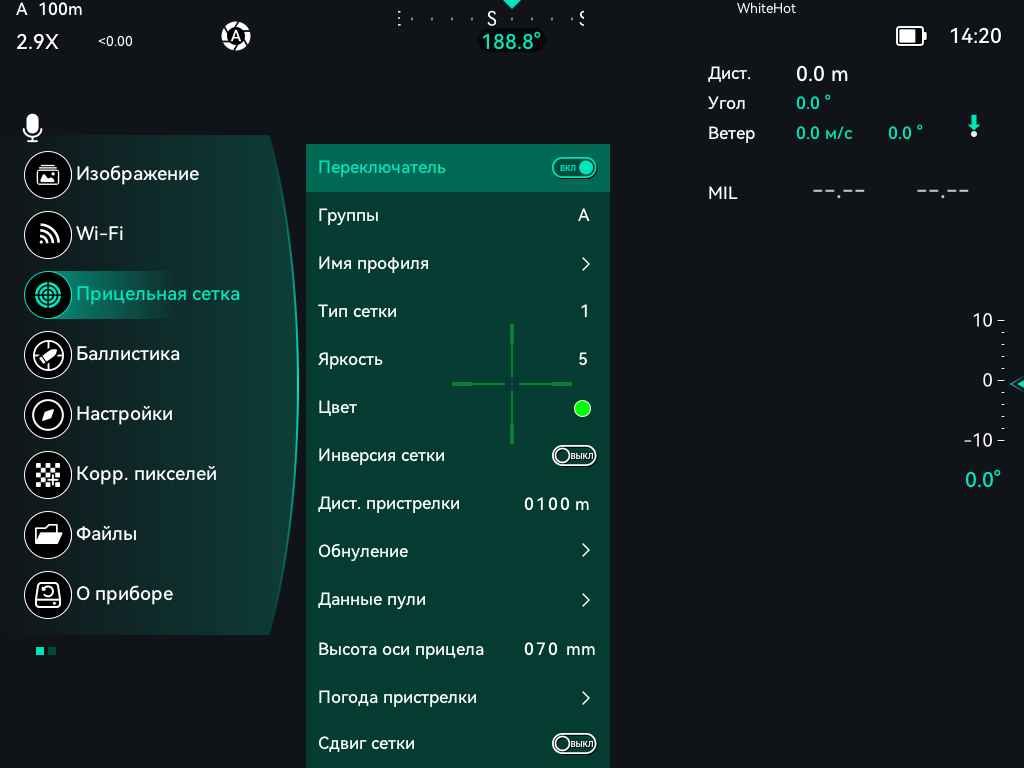Open the Wi-Fi menu entry
This screenshot has height=768, width=1024.
click(x=100, y=233)
